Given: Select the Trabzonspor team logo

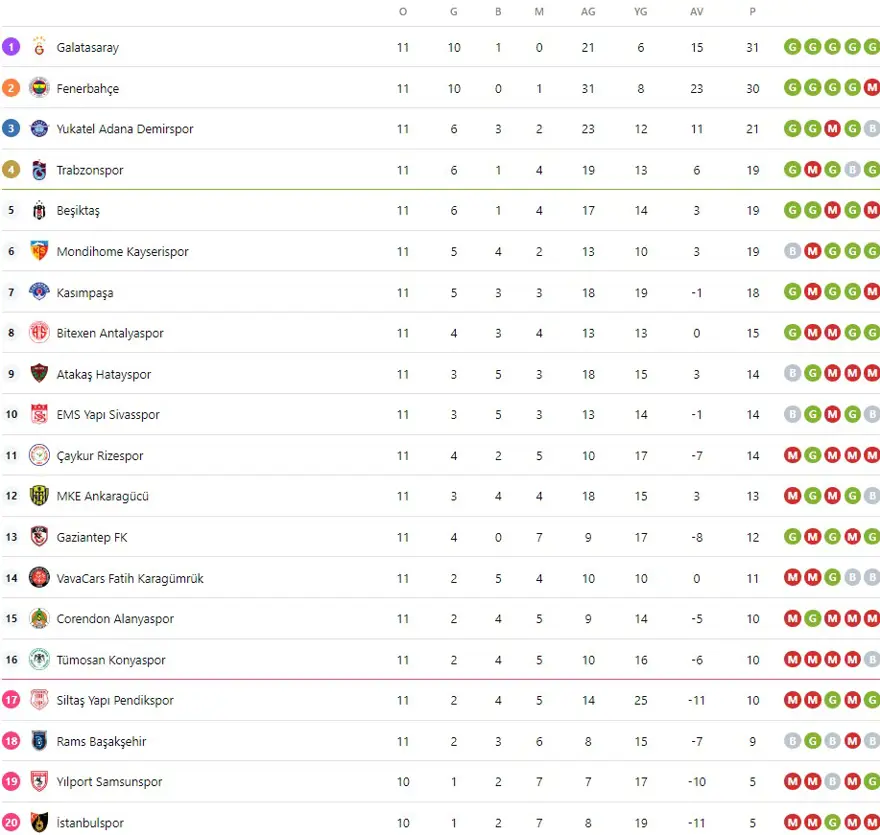Looking at the screenshot, I should point(39,170).
